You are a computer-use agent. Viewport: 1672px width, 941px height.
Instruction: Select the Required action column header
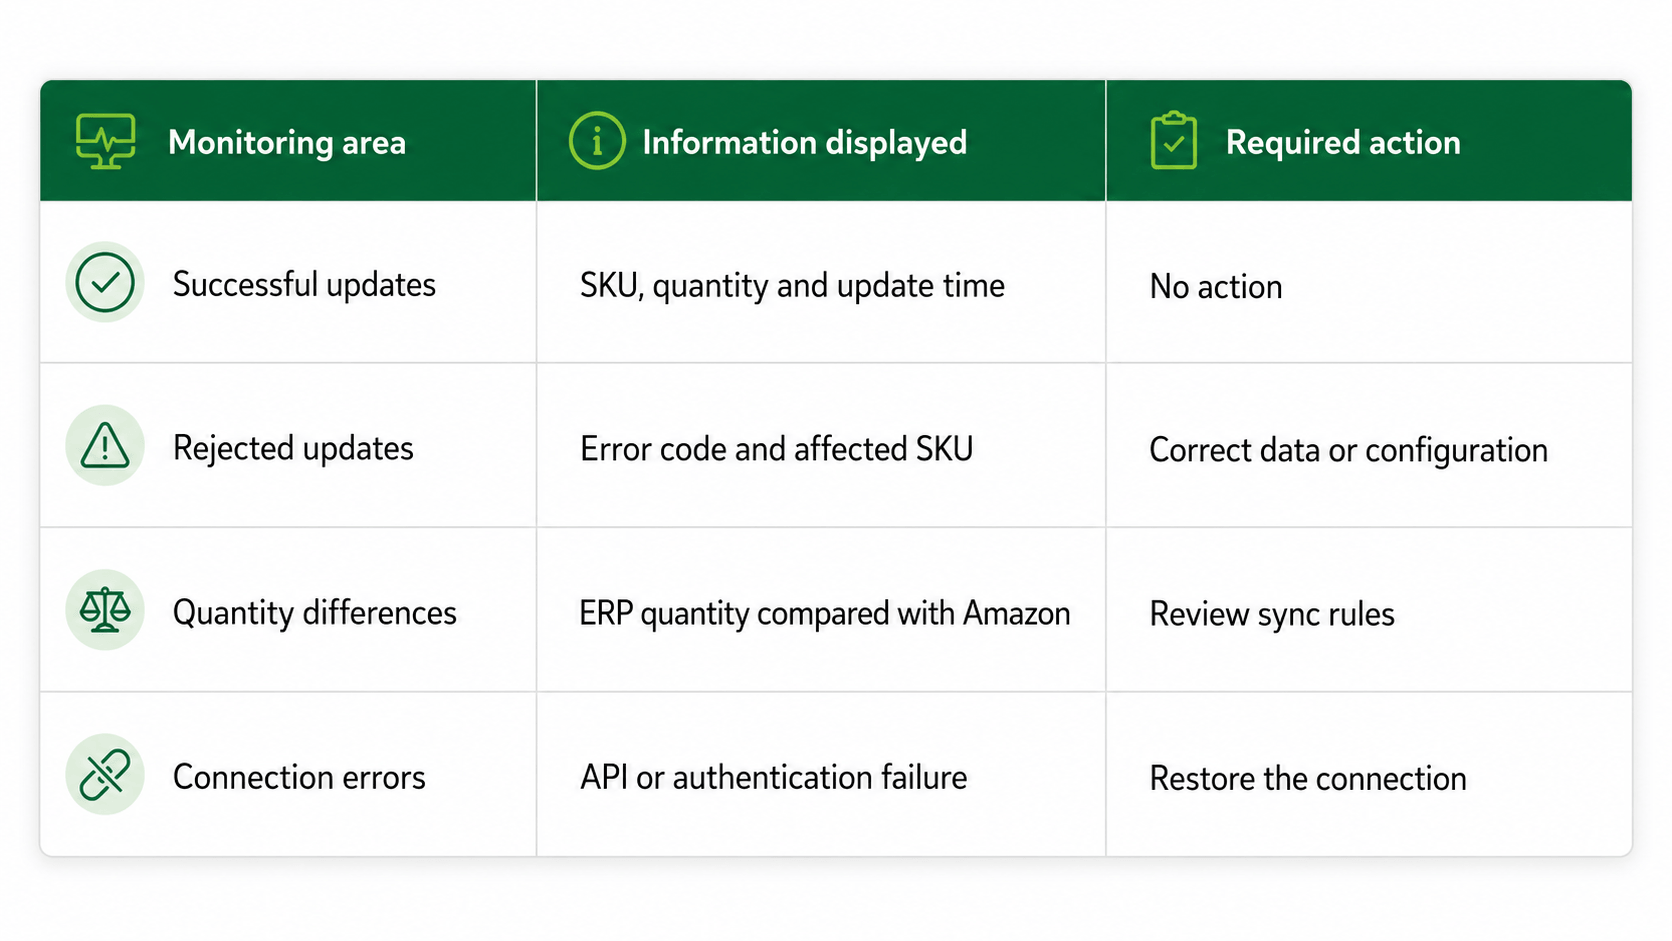click(1343, 142)
